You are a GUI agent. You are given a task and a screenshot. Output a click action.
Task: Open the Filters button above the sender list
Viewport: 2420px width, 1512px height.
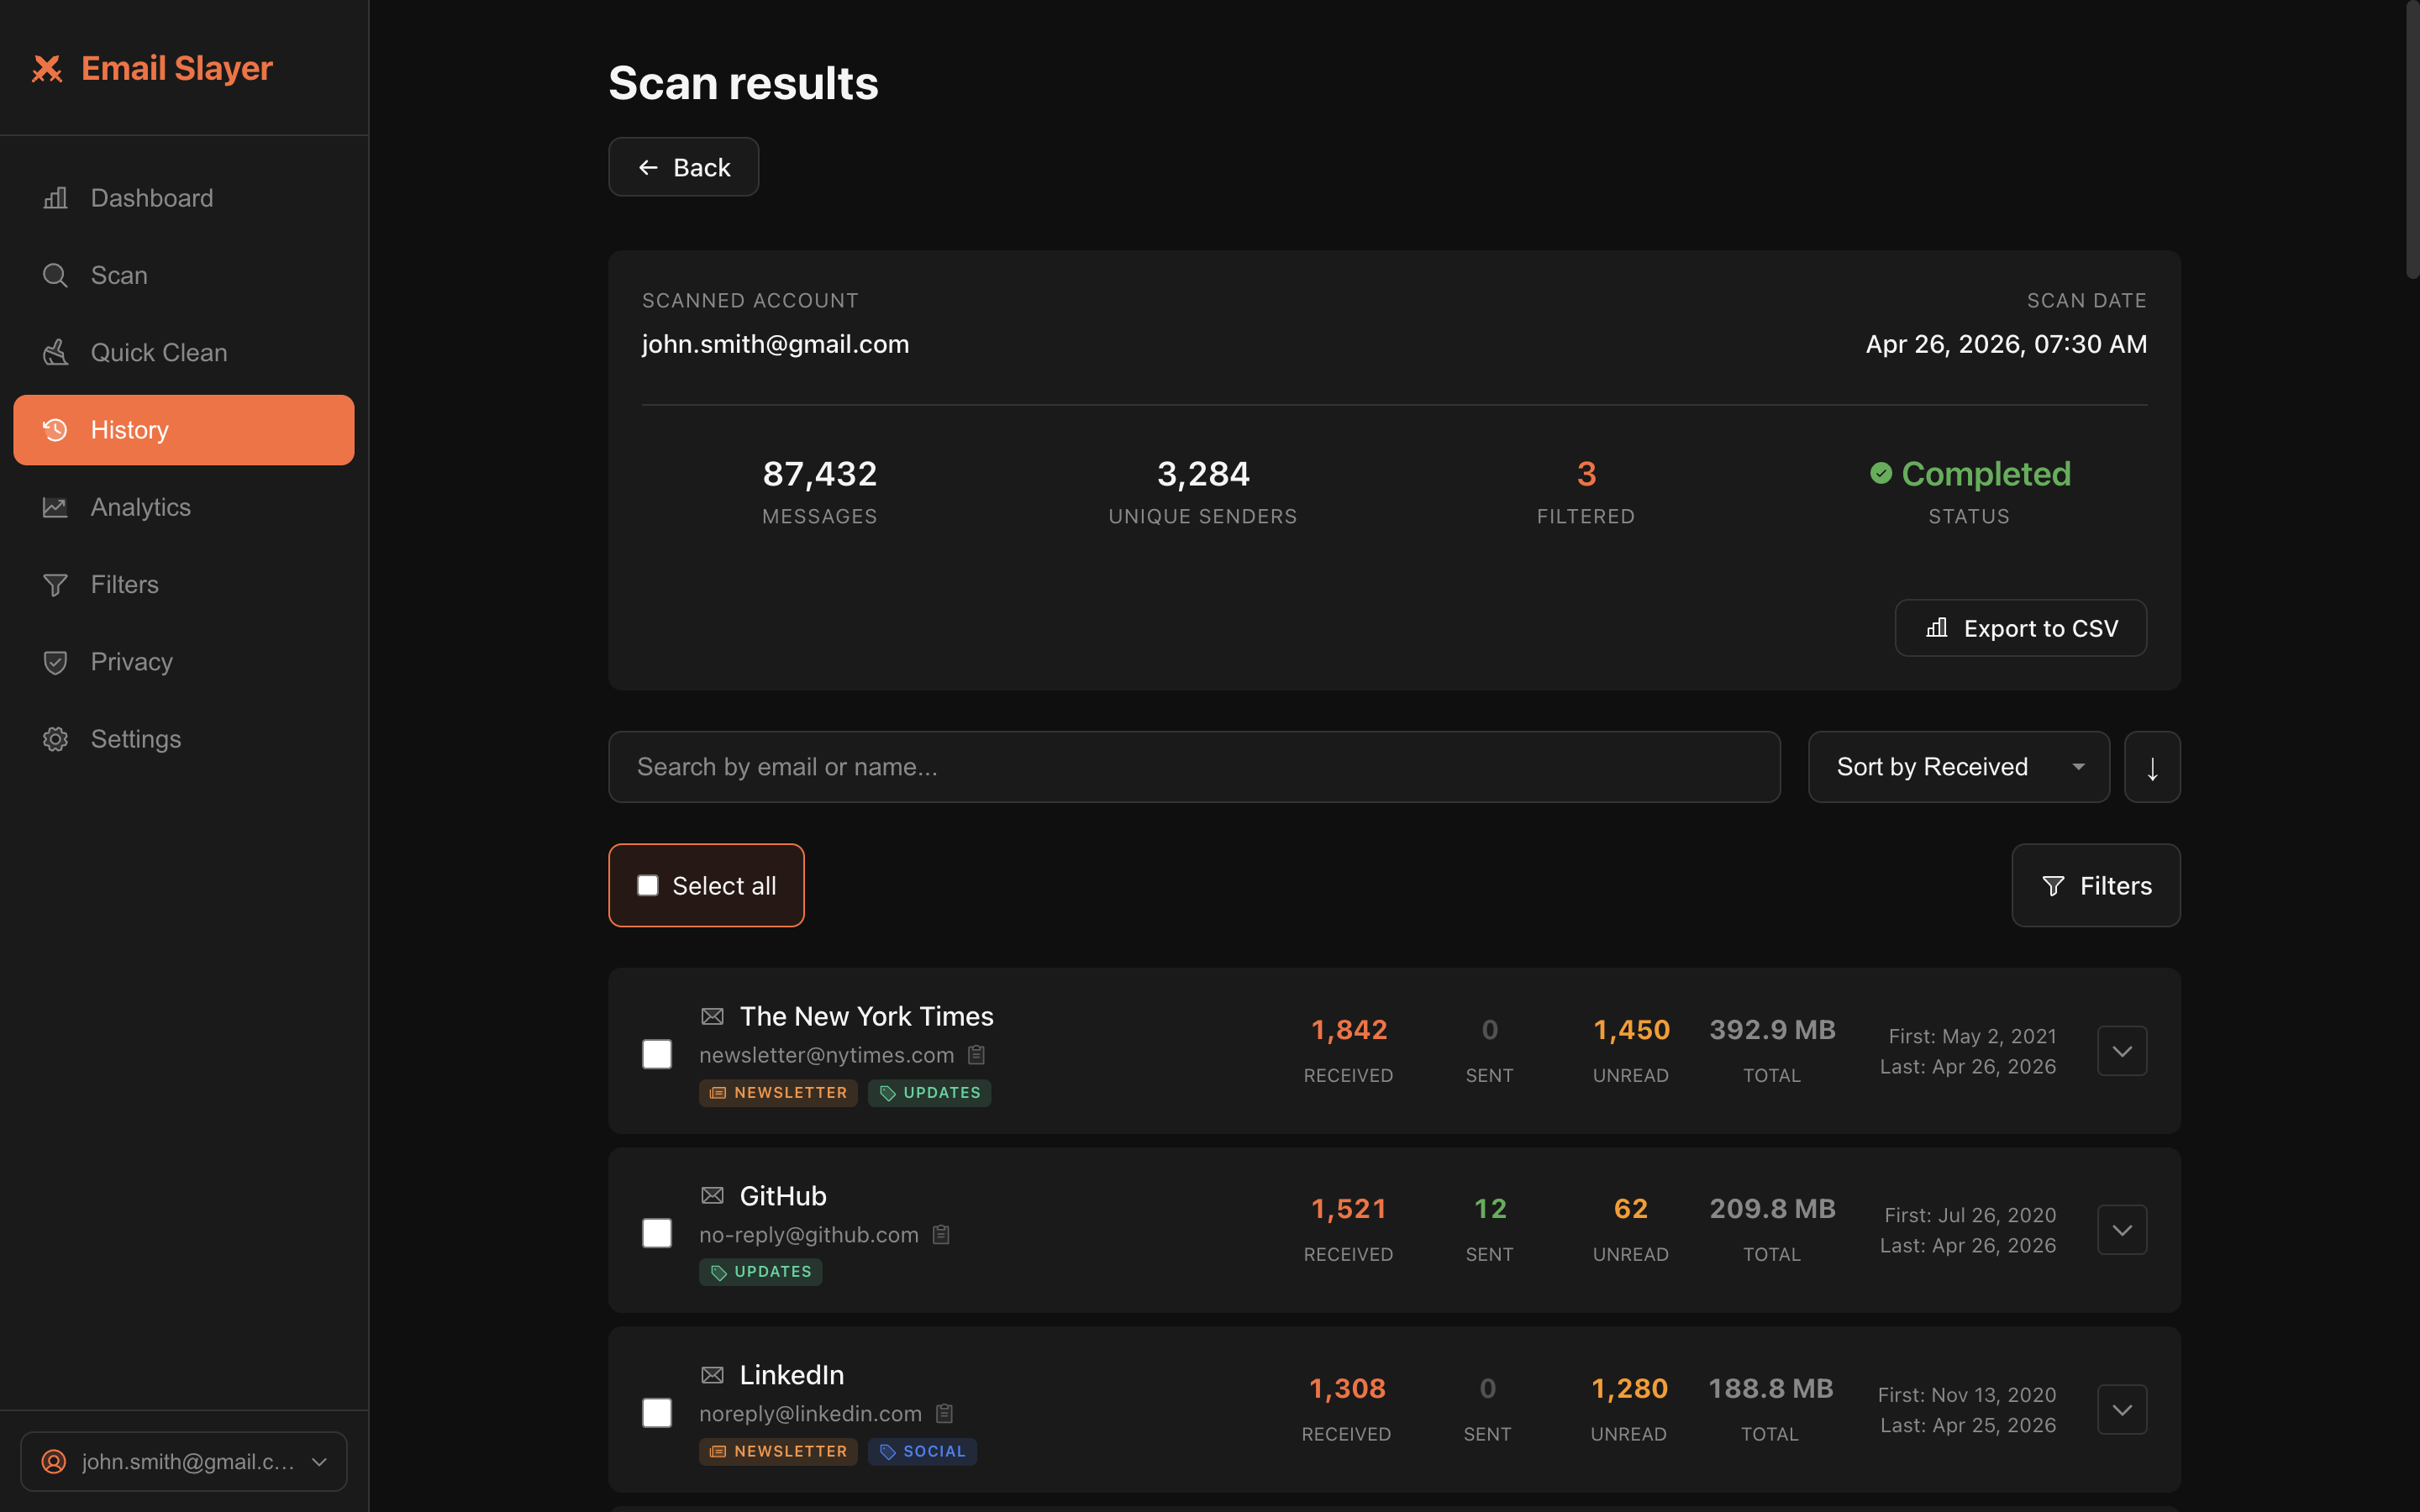click(2095, 886)
